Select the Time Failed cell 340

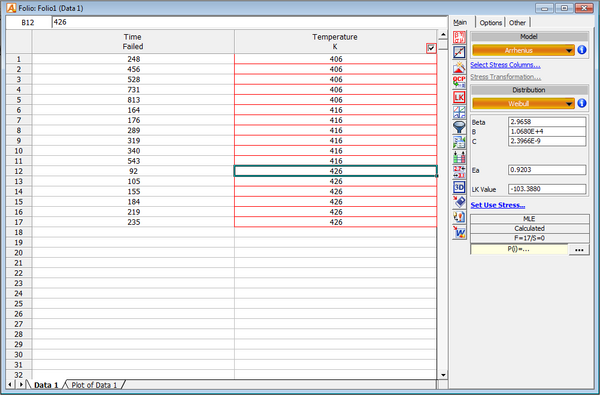(x=133, y=151)
